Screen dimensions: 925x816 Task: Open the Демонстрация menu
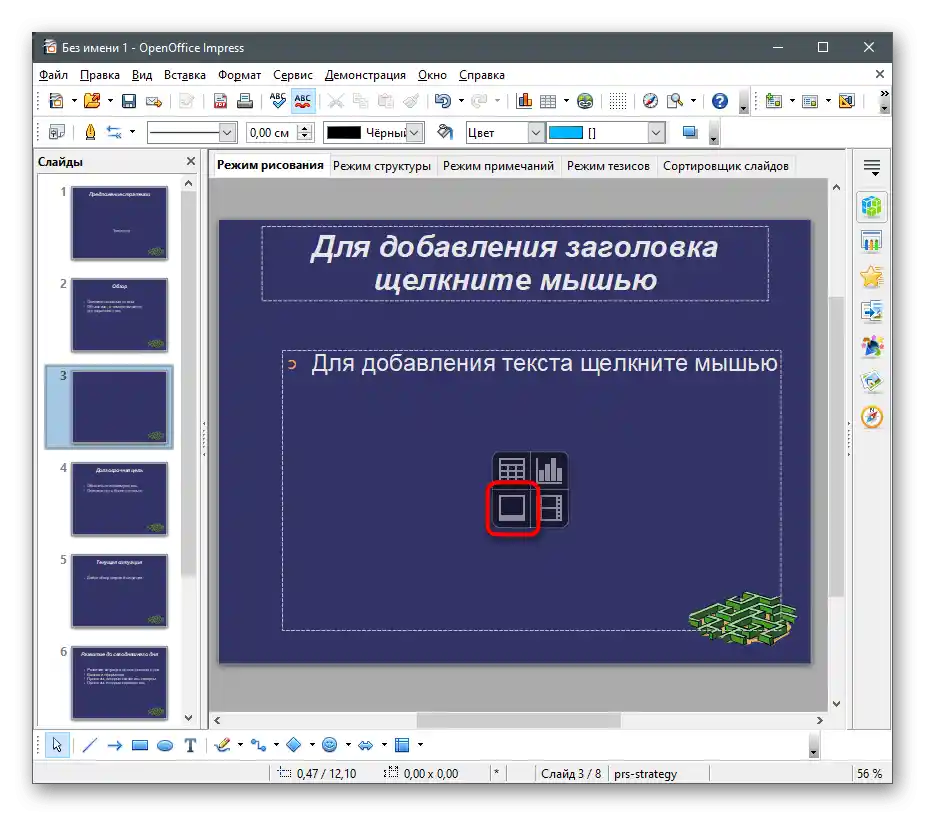coord(365,75)
